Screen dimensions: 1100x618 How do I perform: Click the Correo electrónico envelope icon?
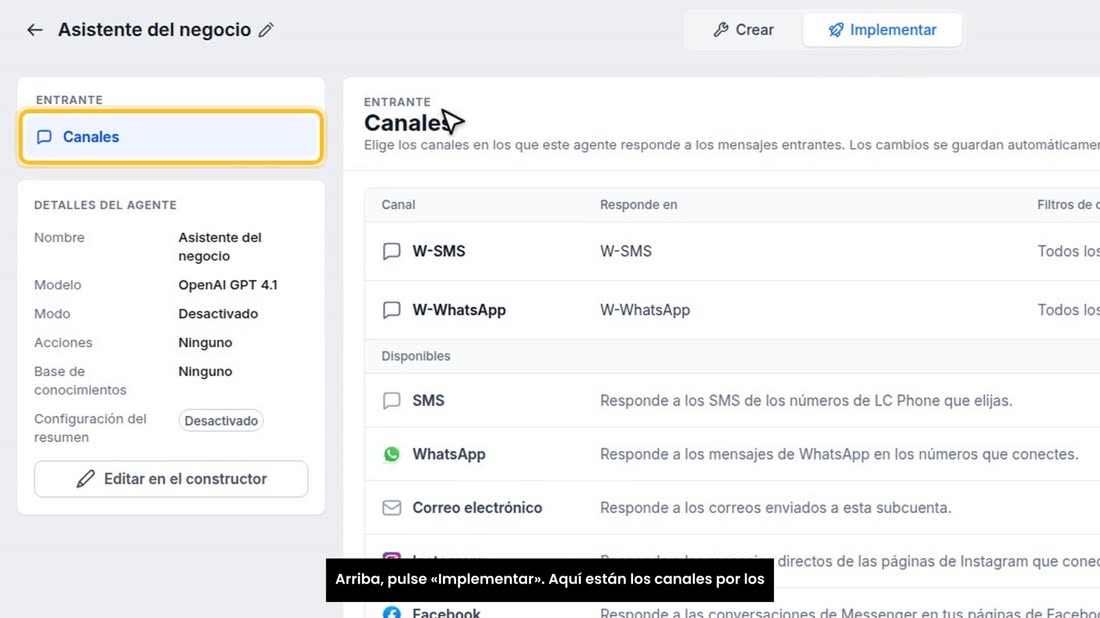[x=391, y=508]
